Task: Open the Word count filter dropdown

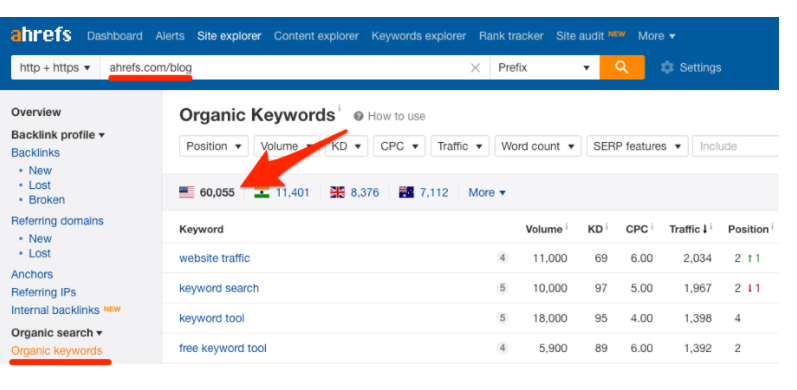Action: (x=538, y=146)
